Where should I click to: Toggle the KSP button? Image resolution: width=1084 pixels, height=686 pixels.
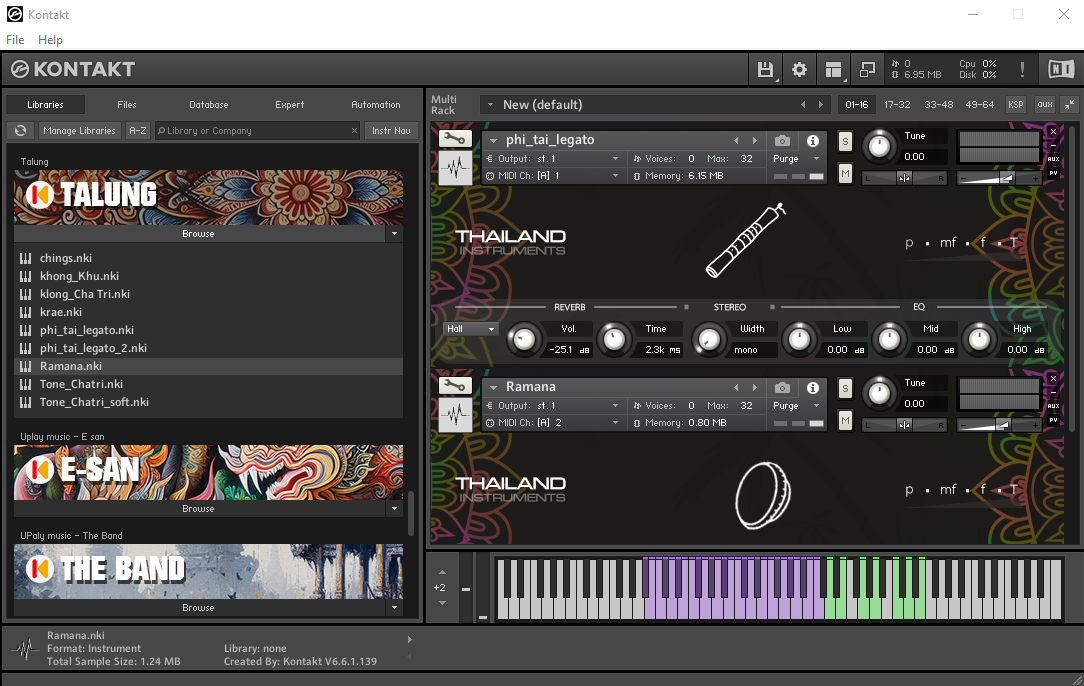1016,104
